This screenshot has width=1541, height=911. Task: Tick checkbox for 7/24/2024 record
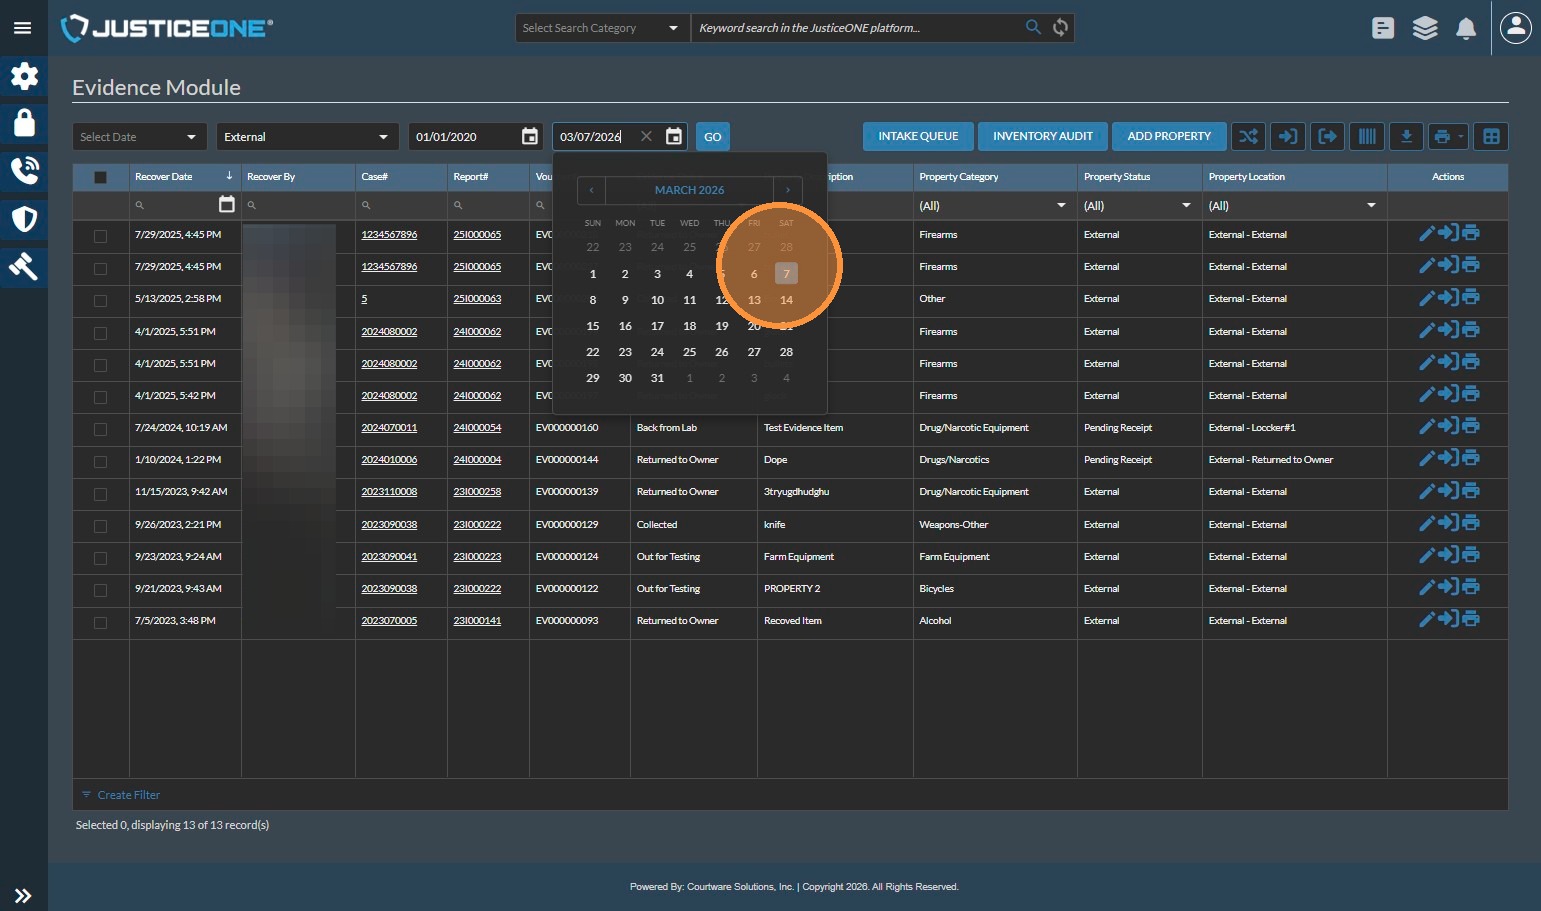point(100,429)
